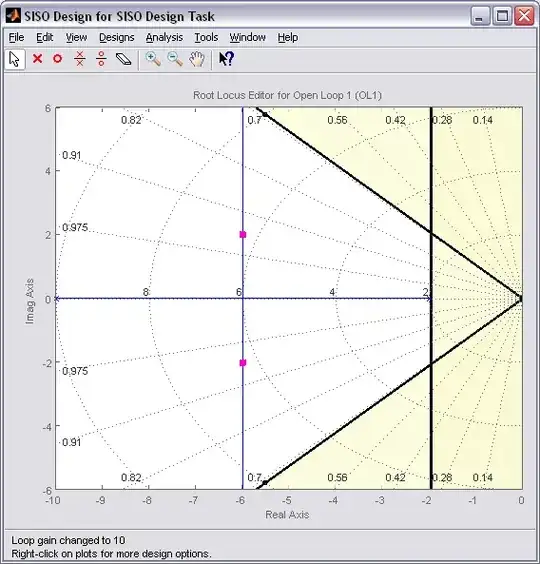The height and width of the screenshot is (564, 540).
Task: Open the File menu
Action: 16,37
